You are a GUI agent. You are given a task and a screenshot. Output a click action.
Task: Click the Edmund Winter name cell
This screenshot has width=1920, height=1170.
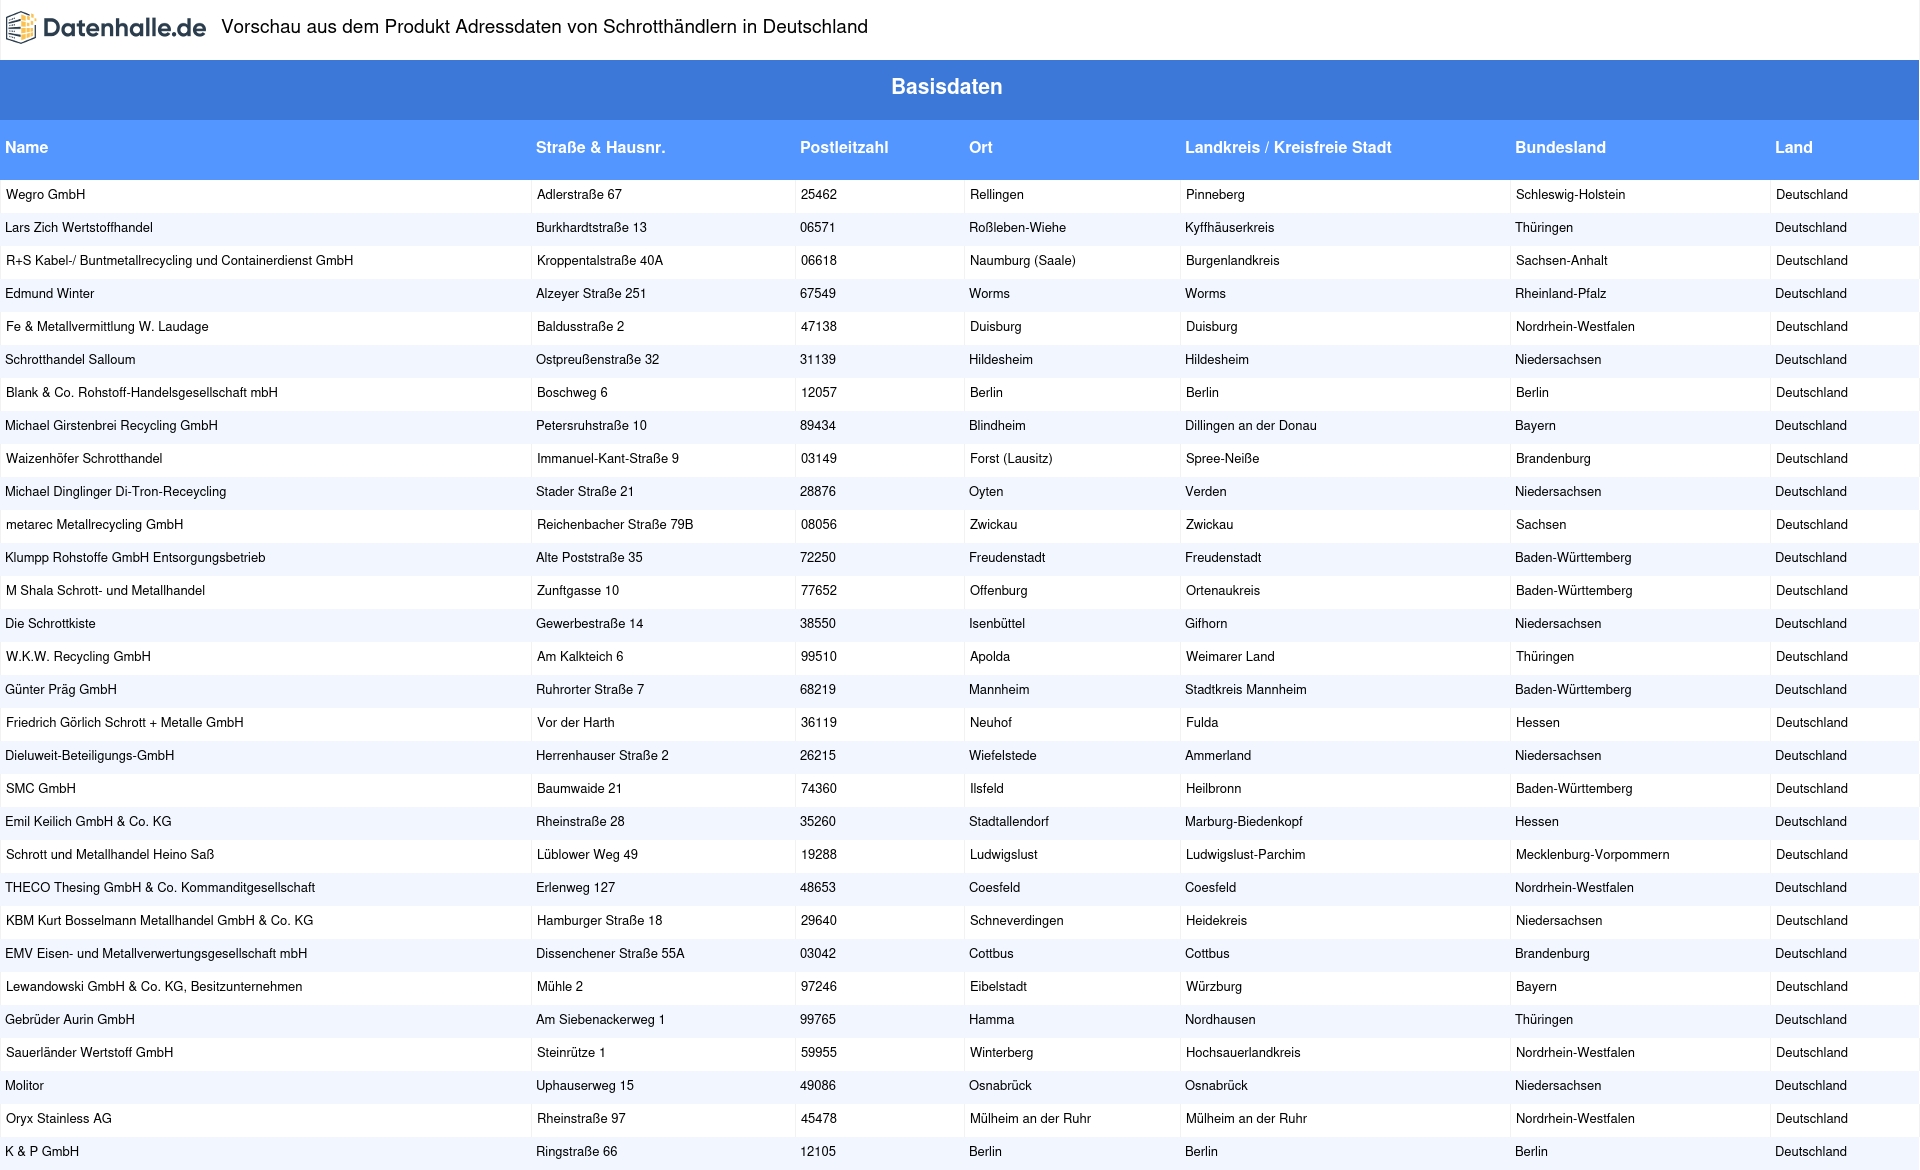(50, 294)
